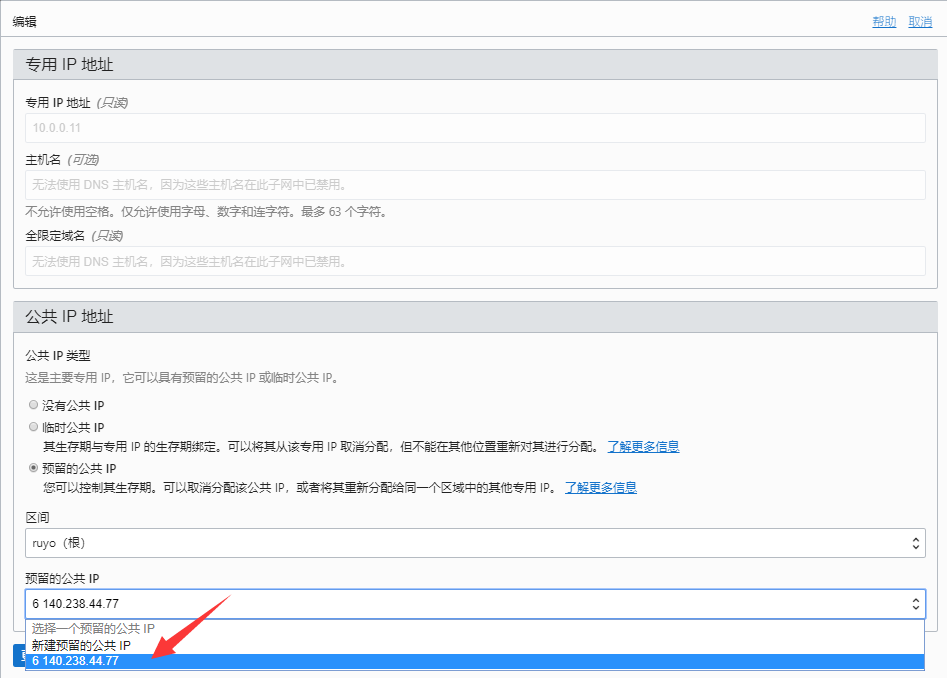Click the 取消 cancel link
Screen dimensions: 947x678
click(x=920, y=22)
